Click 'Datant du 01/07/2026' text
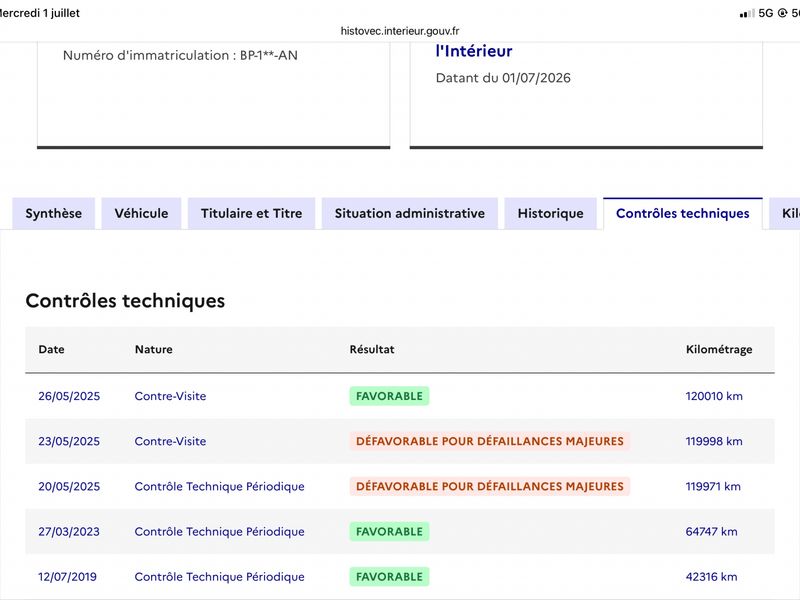800x600 pixels. click(x=503, y=78)
